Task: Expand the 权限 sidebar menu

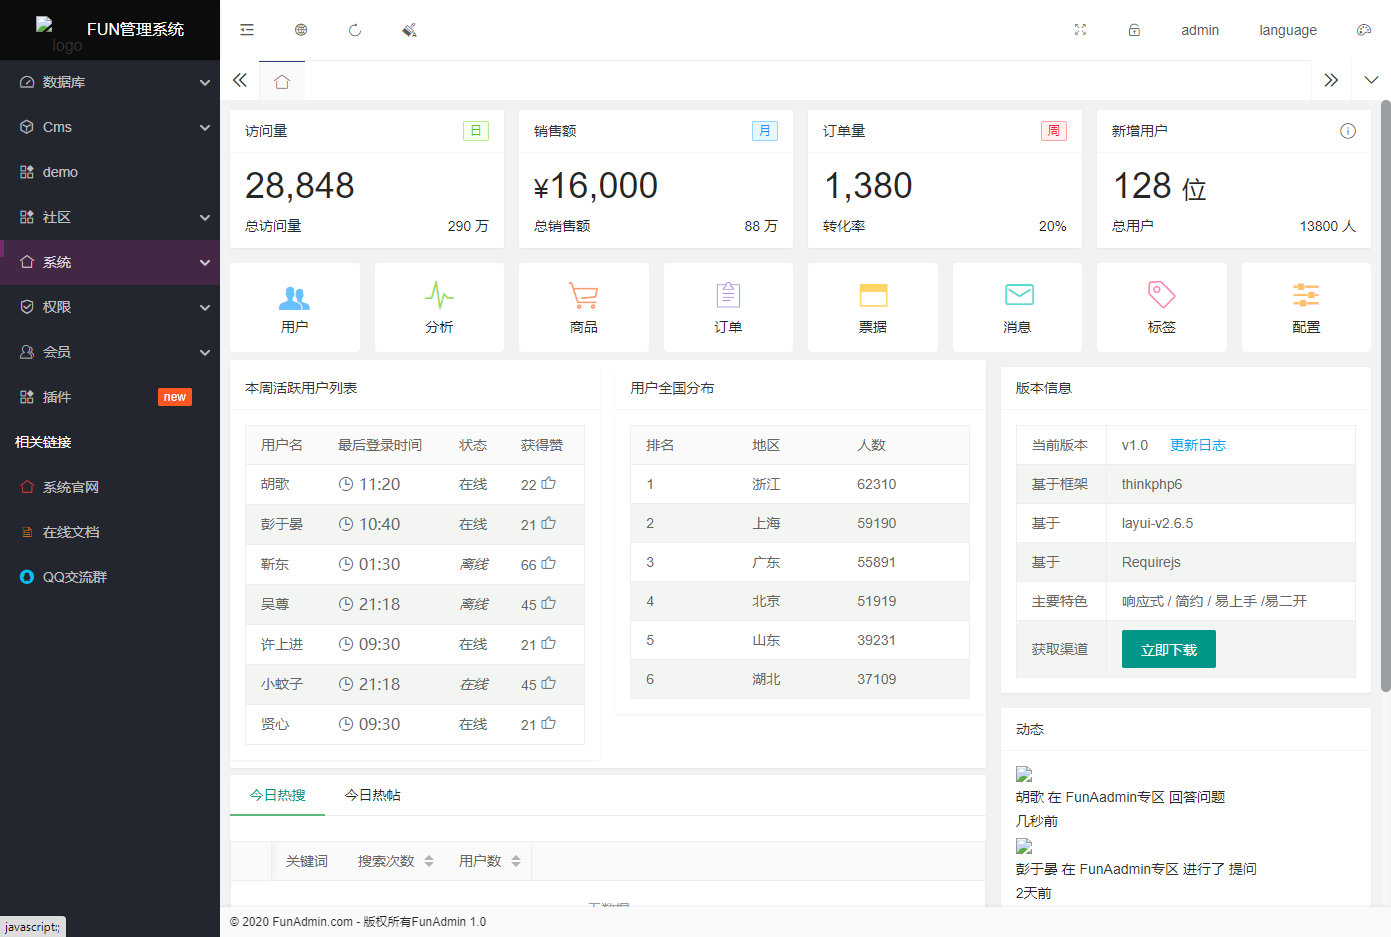Action: point(110,307)
